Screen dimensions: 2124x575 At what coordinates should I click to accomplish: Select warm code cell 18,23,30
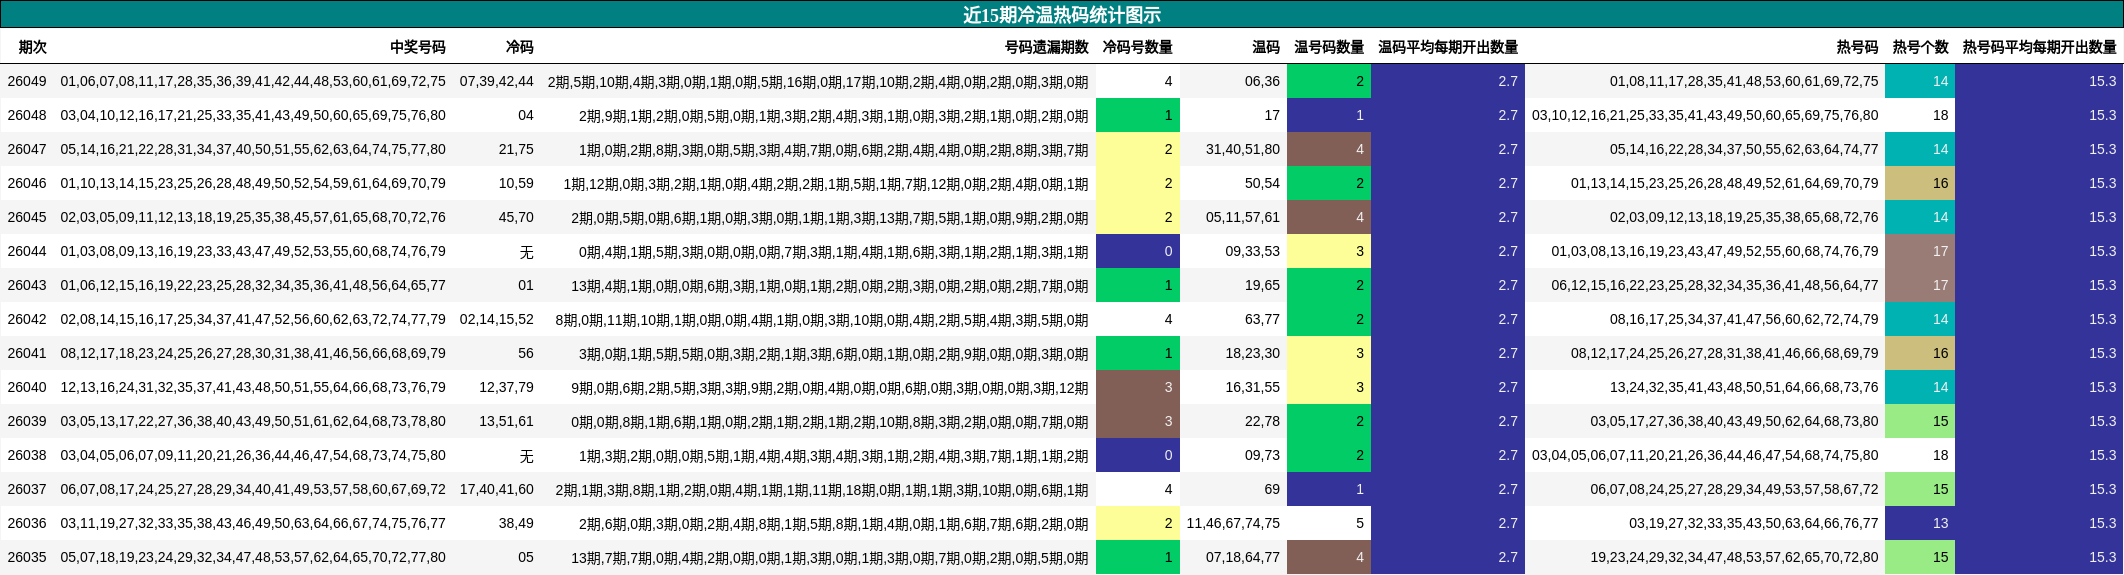coord(1253,353)
